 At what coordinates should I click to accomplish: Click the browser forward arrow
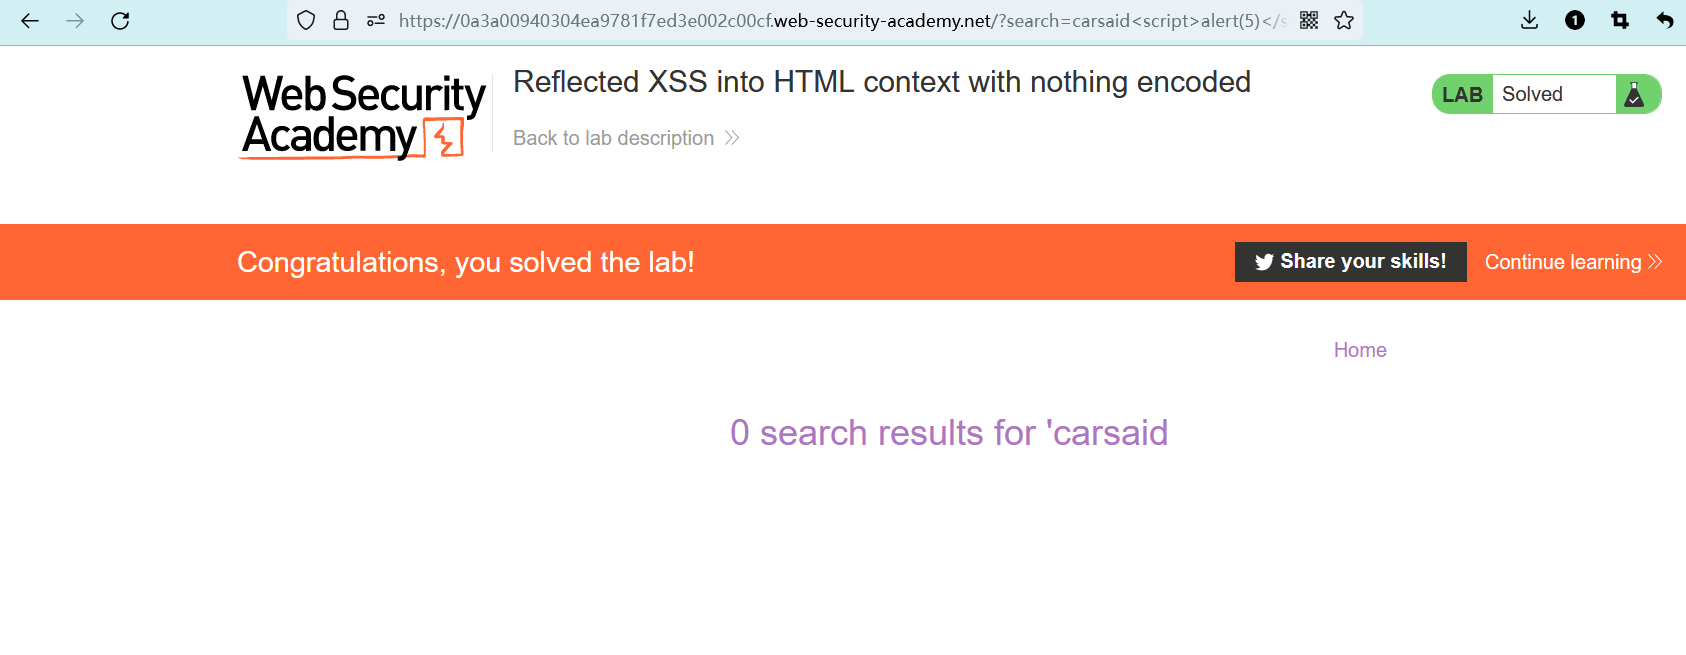tap(75, 21)
